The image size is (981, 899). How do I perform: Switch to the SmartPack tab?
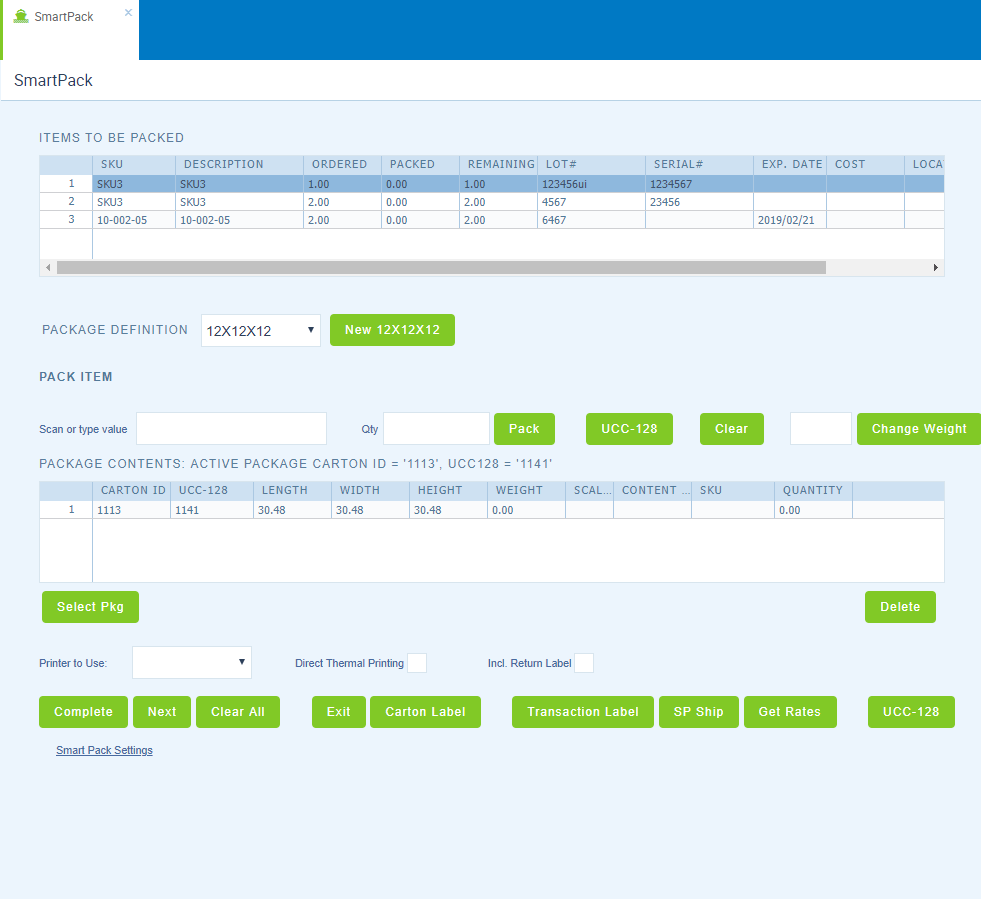[64, 17]
